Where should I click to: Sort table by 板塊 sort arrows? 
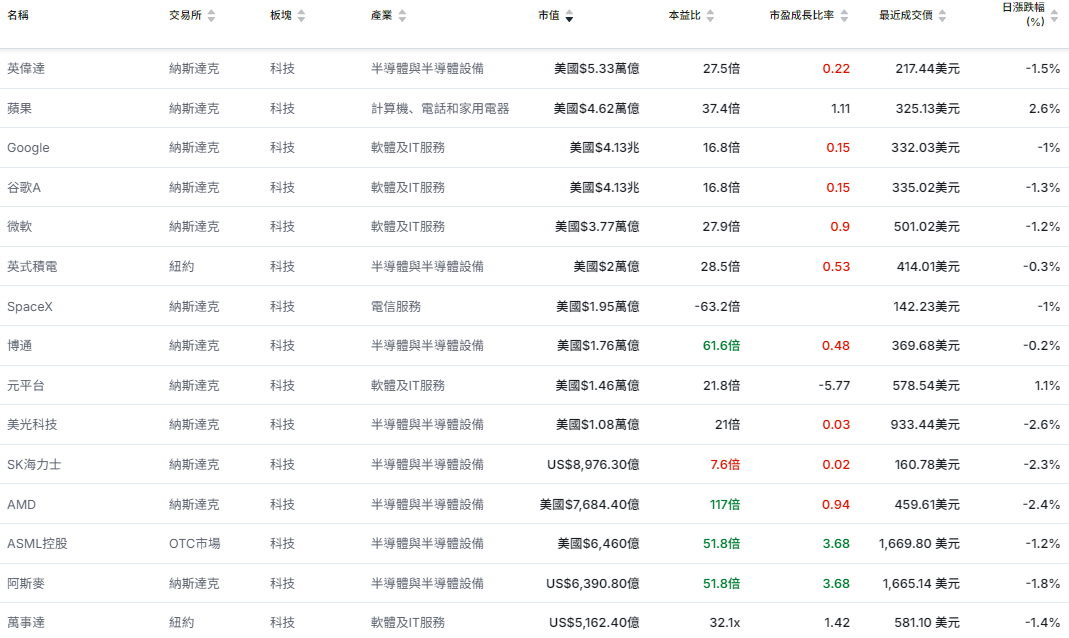click(x=301, y=16)
